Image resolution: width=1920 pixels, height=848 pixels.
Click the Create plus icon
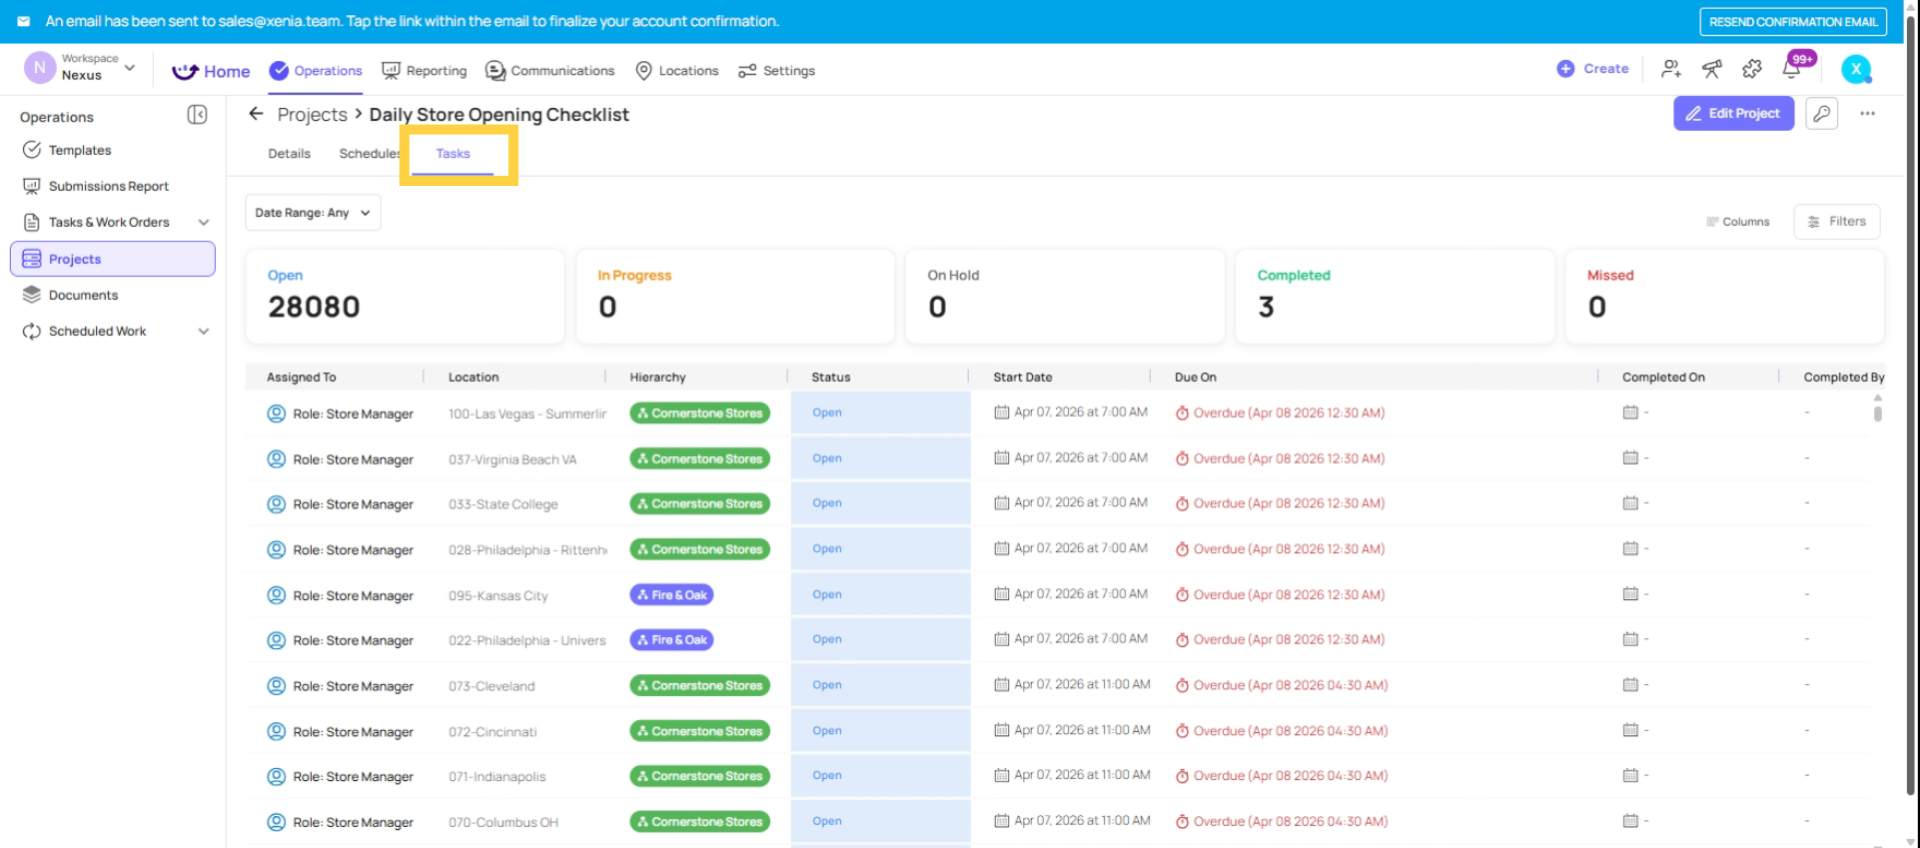(1565, 69)
